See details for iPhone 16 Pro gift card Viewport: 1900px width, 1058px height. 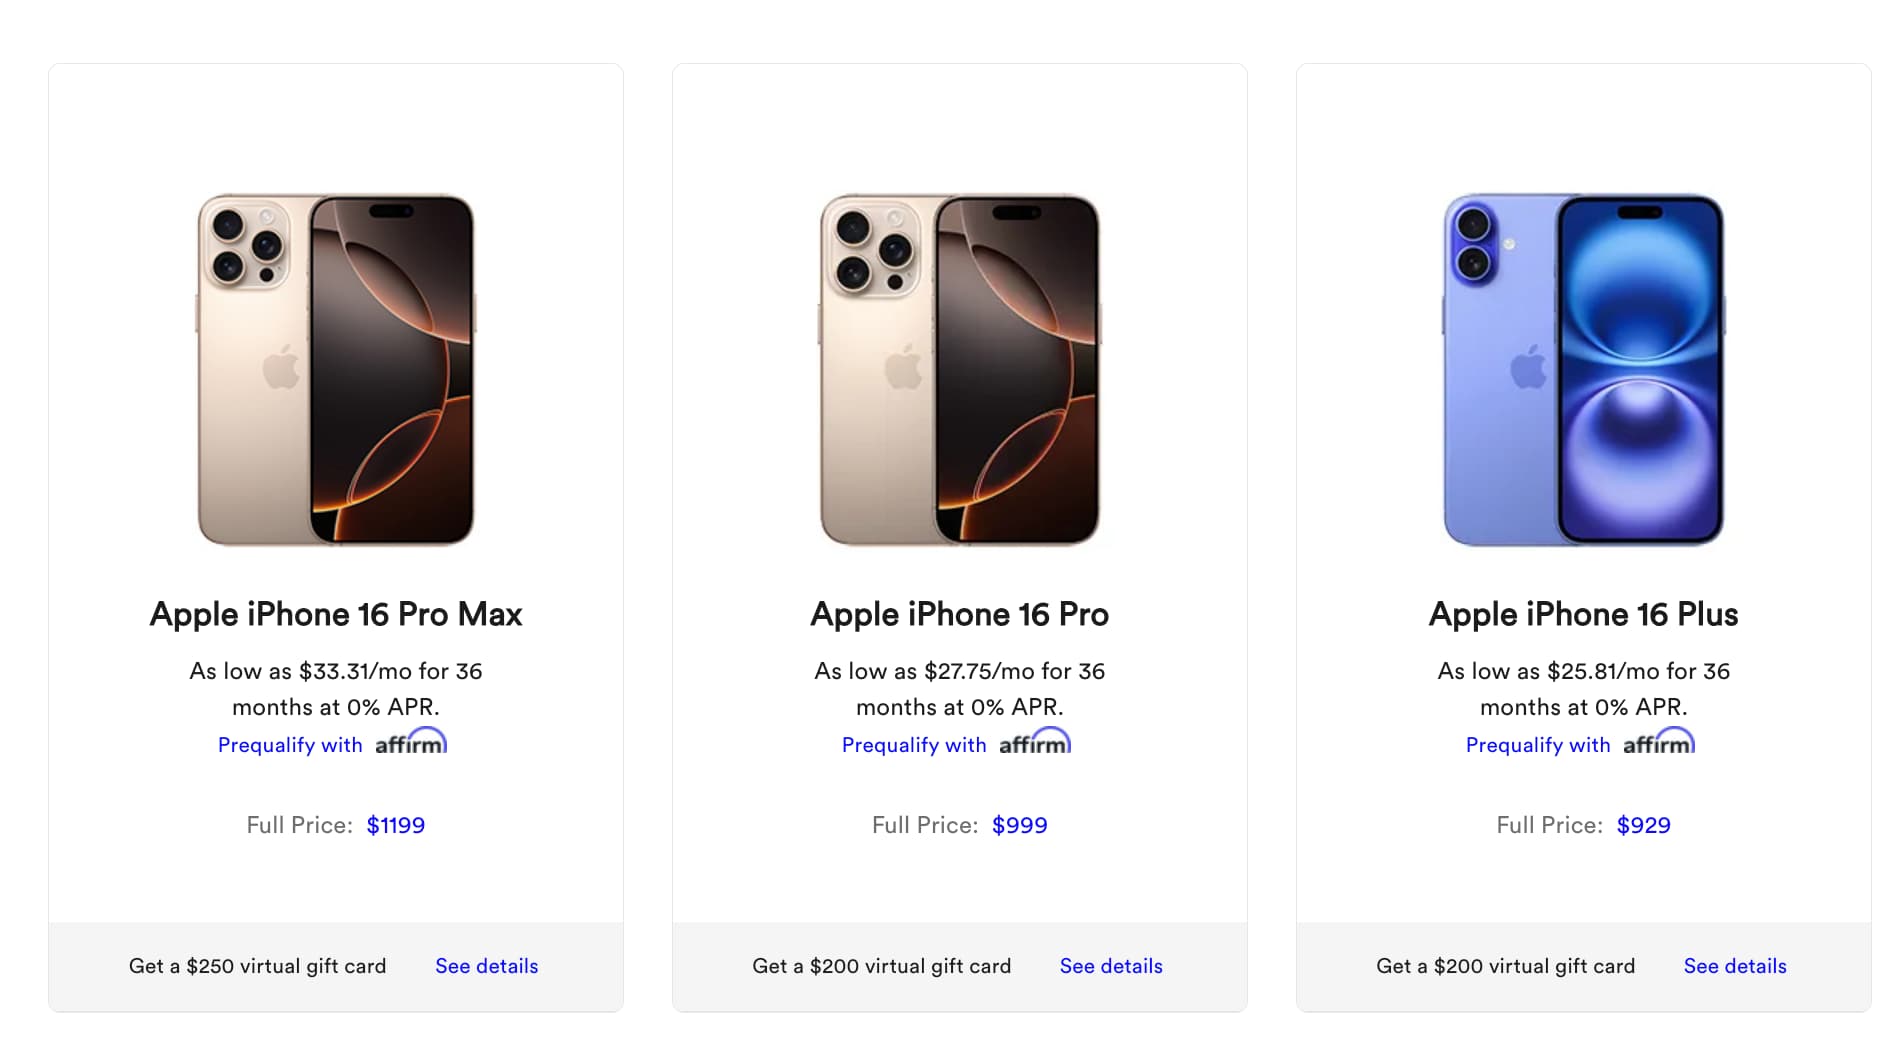pos(1111,966)
